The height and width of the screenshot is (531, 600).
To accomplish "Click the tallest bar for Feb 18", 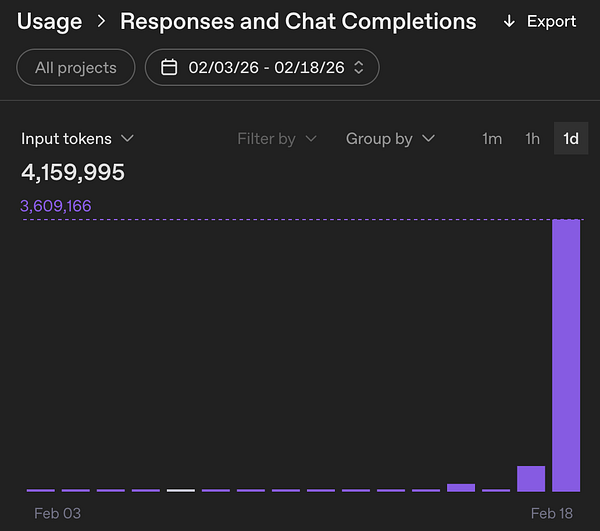I will (x=566, y=355).
